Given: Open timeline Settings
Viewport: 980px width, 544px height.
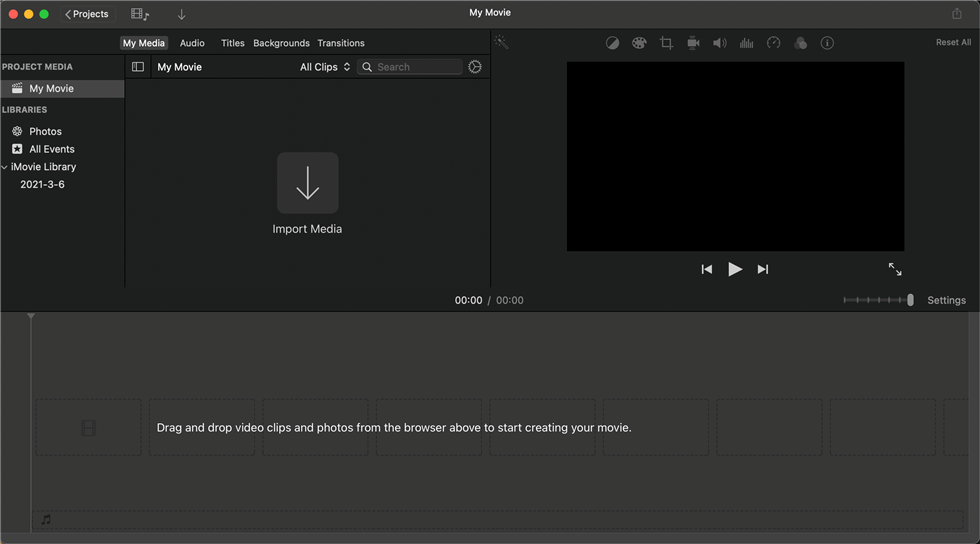Looking at the screenshot, I should pos(946,300).
